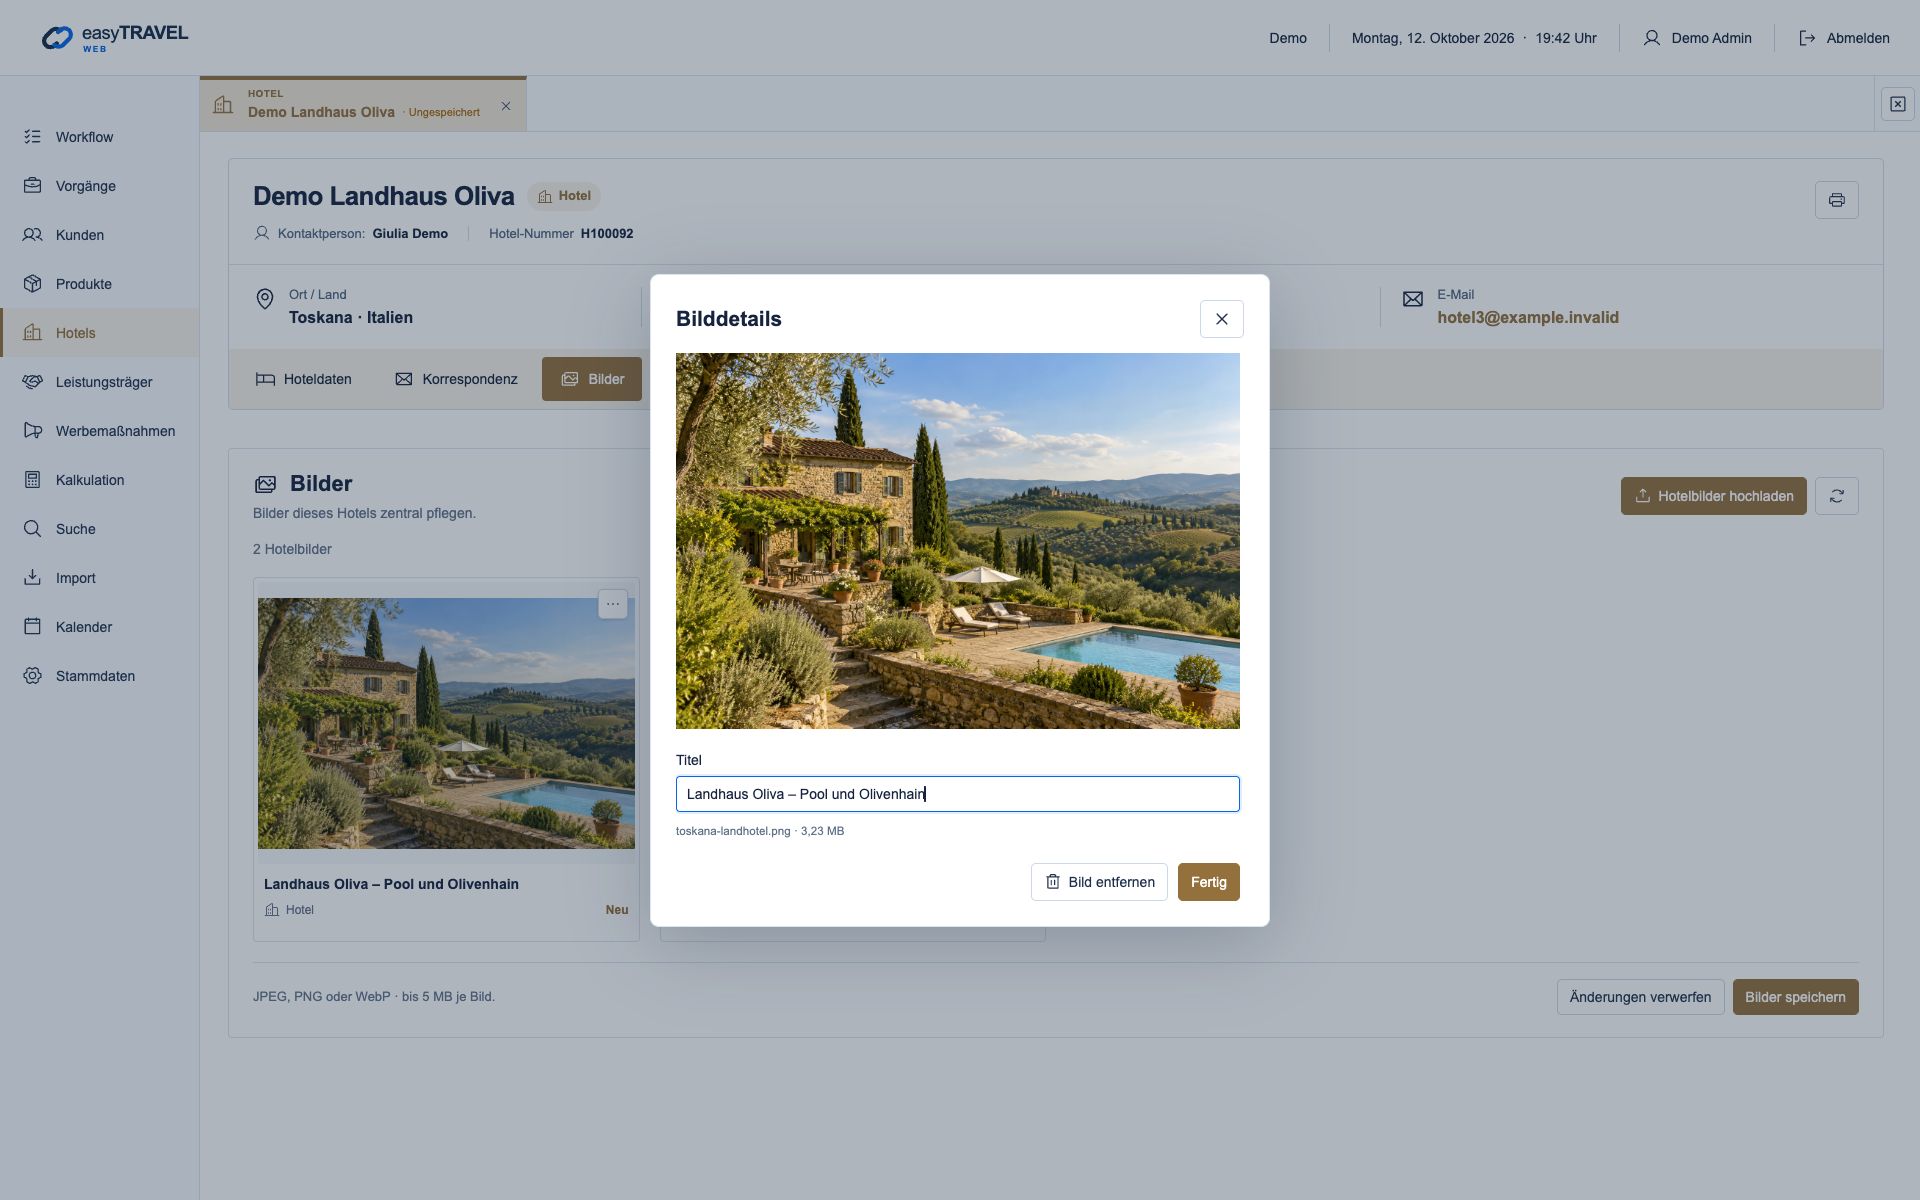
Task: Open Stammdaten settings
Action: tap(99, 676)
